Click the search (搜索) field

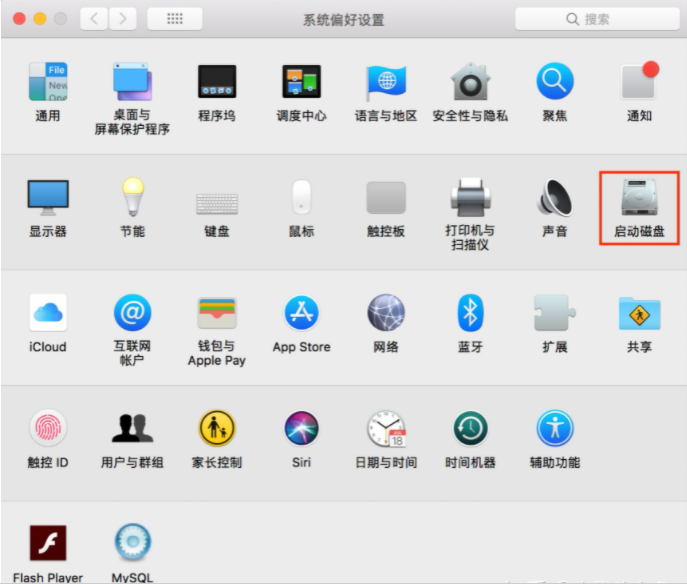(x=594, y=19)
